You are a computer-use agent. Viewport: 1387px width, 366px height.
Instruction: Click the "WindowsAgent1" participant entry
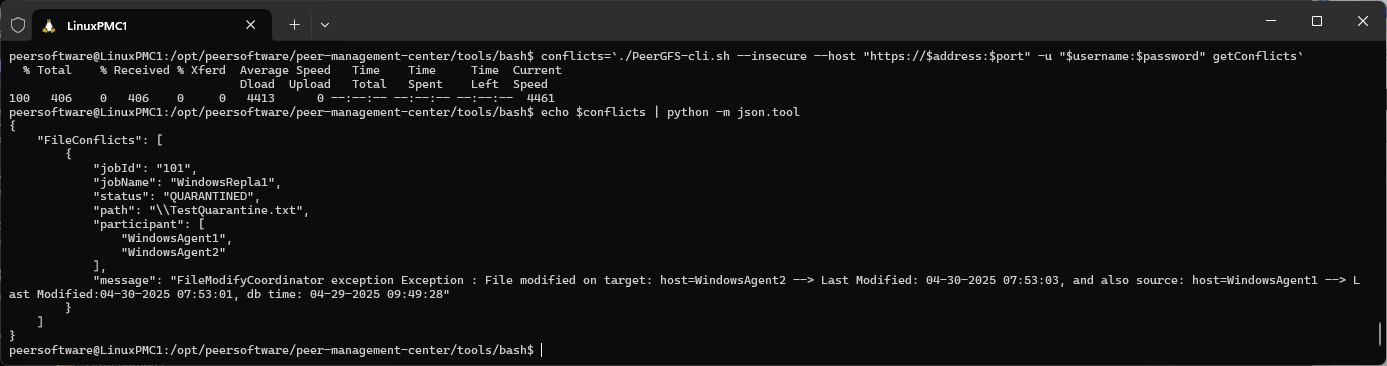tap(175, 238)
